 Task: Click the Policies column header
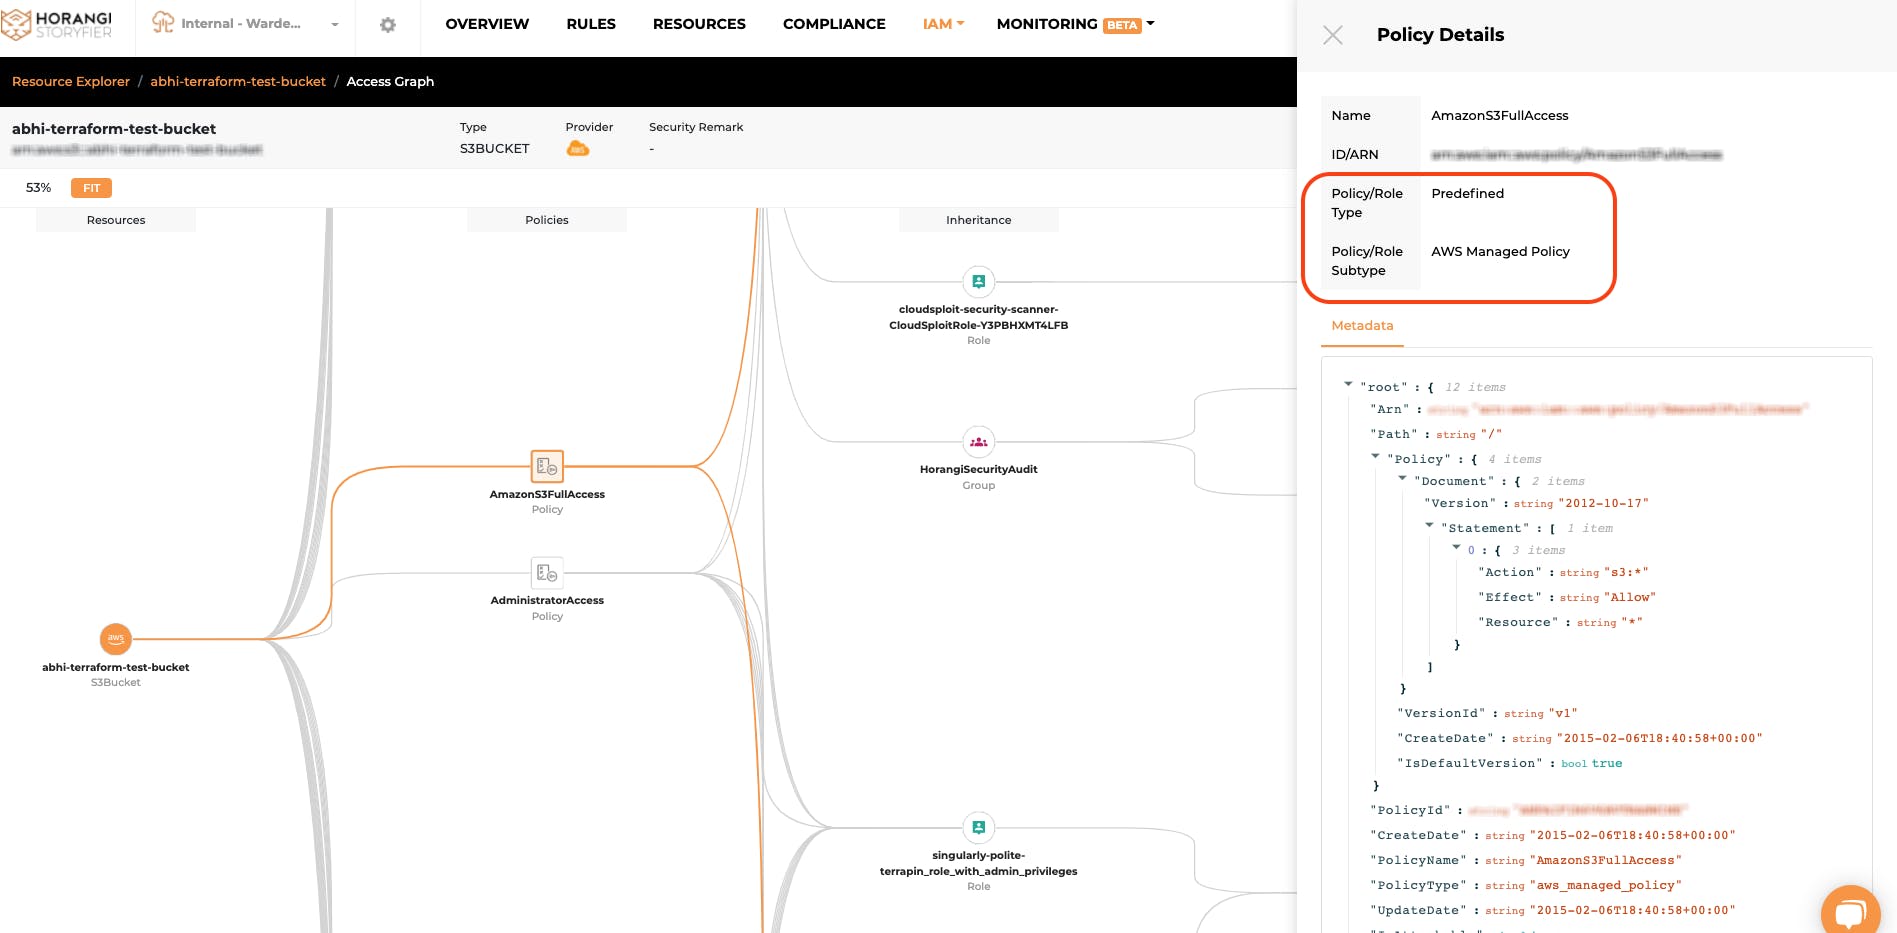[547, 220]
